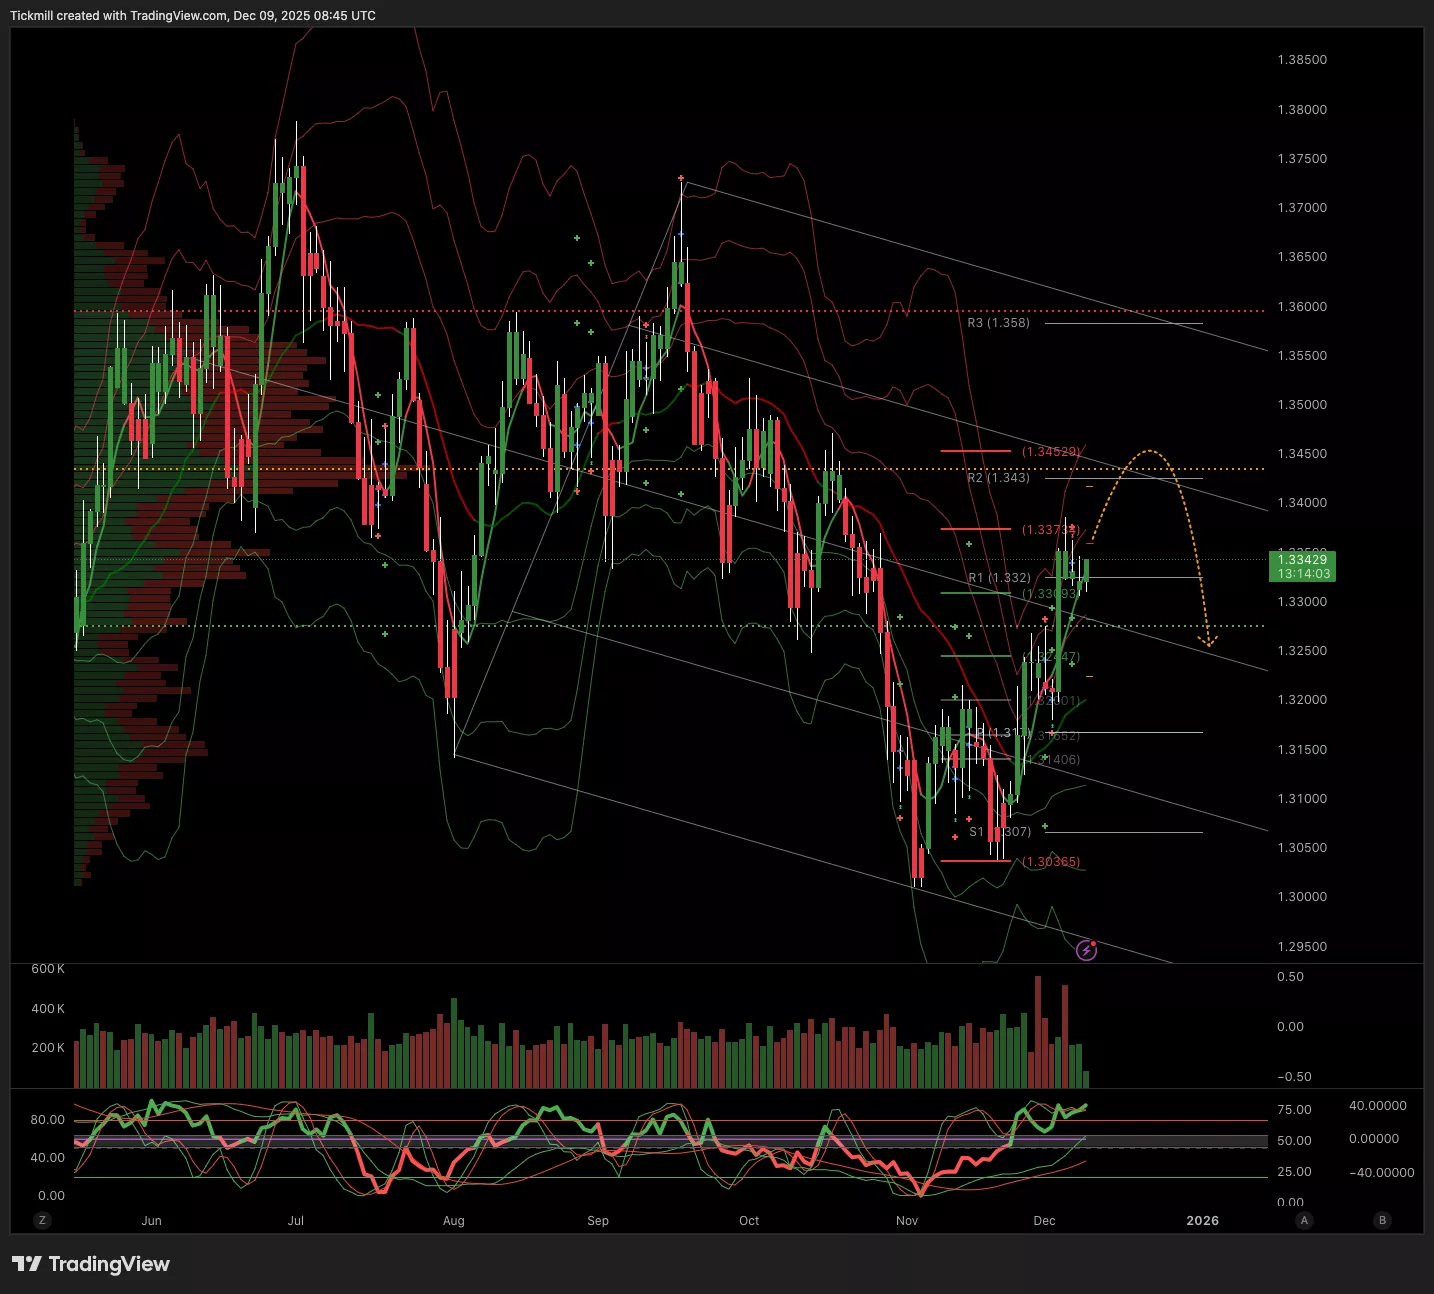Click the red 1.30365 level label
The image size is (1434, 1294).
pyautogui.click(x=1051, y=862)
